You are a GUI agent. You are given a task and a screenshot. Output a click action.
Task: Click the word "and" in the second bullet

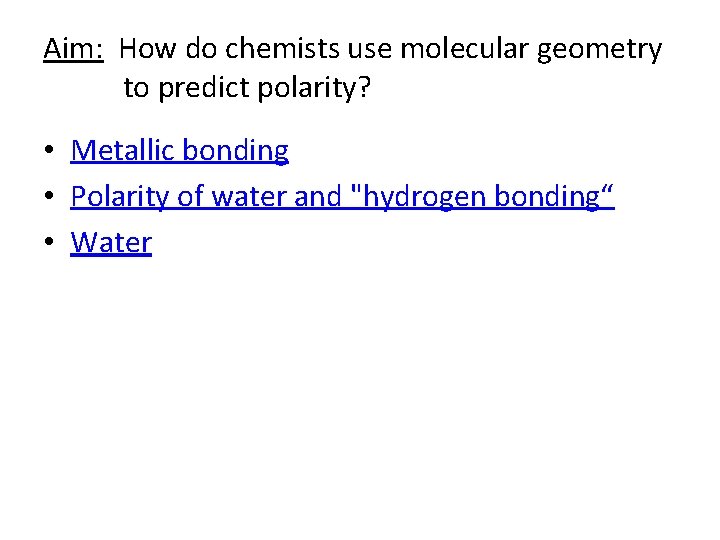click(x=318, y=197)
